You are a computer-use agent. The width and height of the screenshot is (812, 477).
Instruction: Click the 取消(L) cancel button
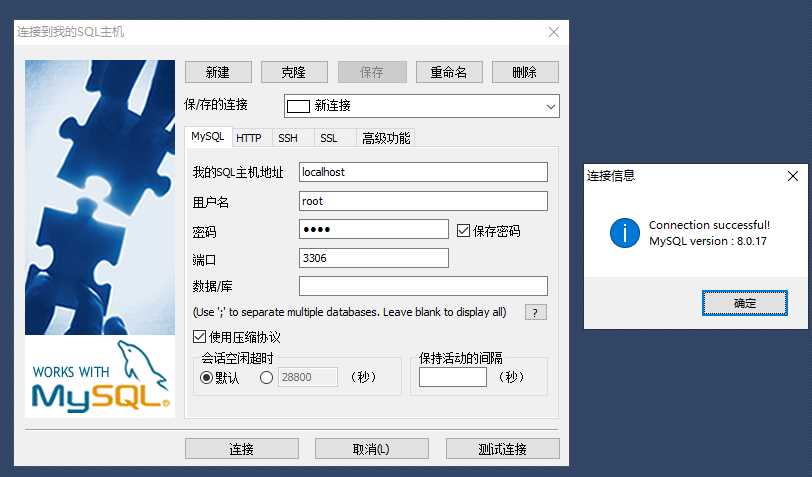[372, 449]
